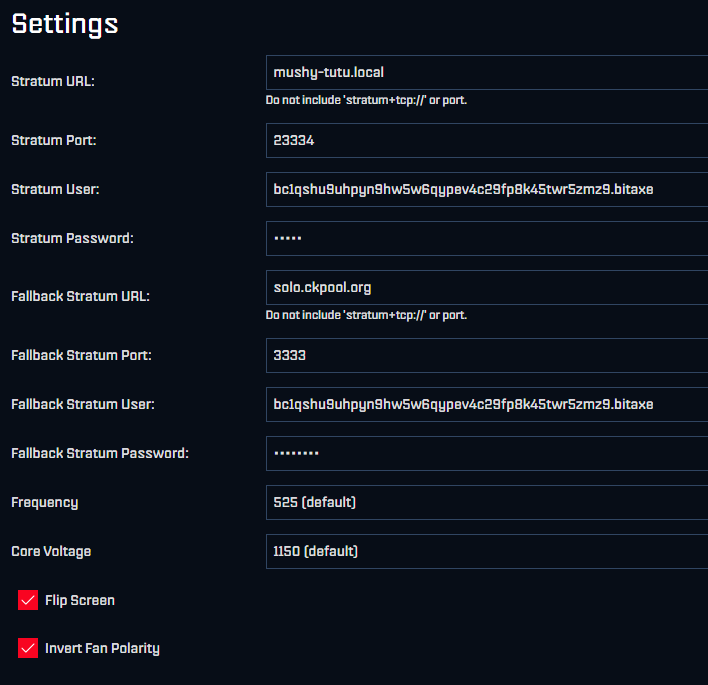Click the 'Core Voltage' label text
The width and height of the screenshot is (708, 685).
coord(51,551)
